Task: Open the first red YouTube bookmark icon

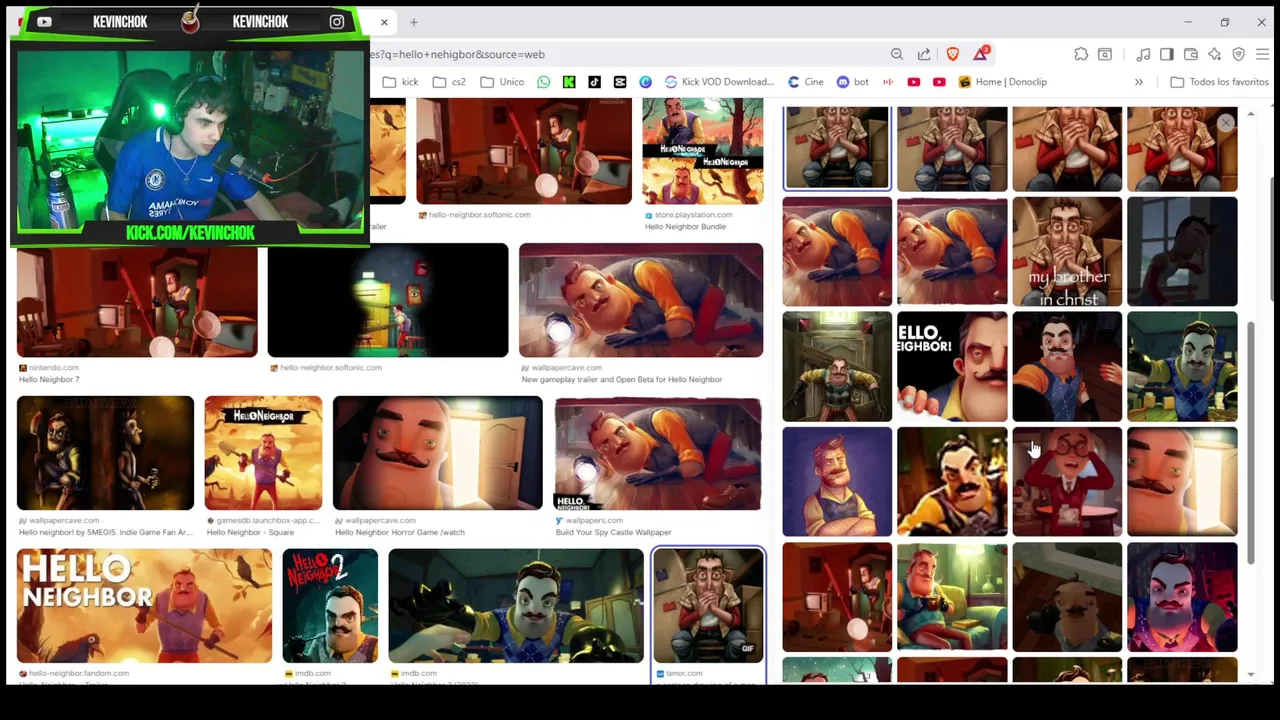Action: click(x=913, y=82)
